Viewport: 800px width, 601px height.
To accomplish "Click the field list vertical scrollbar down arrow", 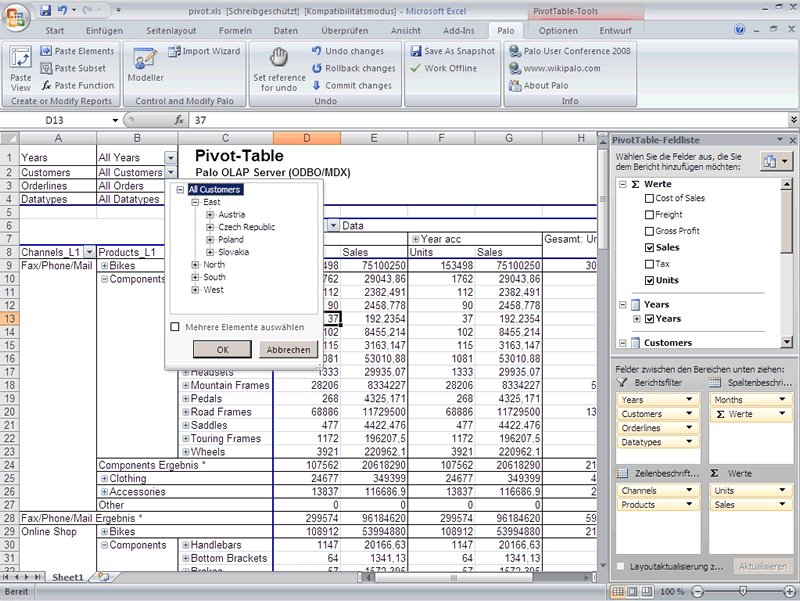I will (x=787, y=342).
